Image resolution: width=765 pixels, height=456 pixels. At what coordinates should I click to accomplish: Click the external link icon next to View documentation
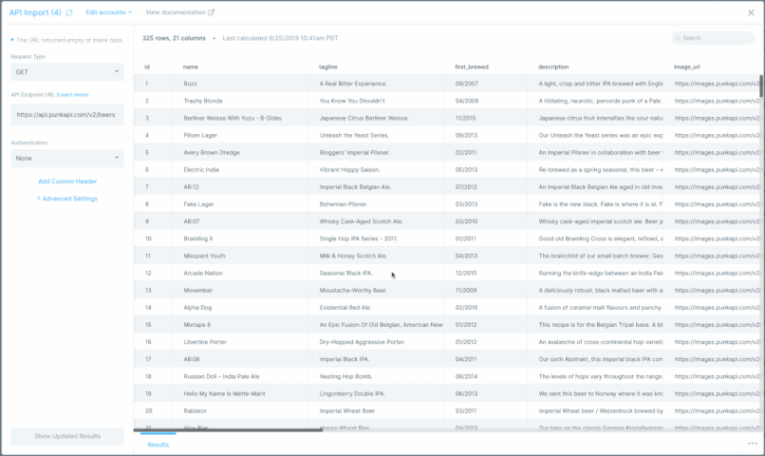tap(211, 13)
